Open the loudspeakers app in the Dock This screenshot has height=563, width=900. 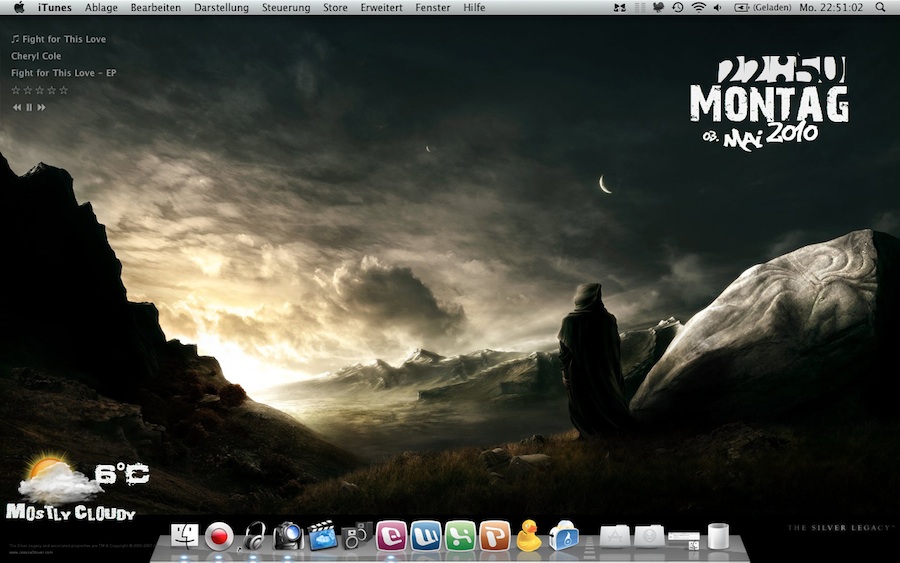356,535
